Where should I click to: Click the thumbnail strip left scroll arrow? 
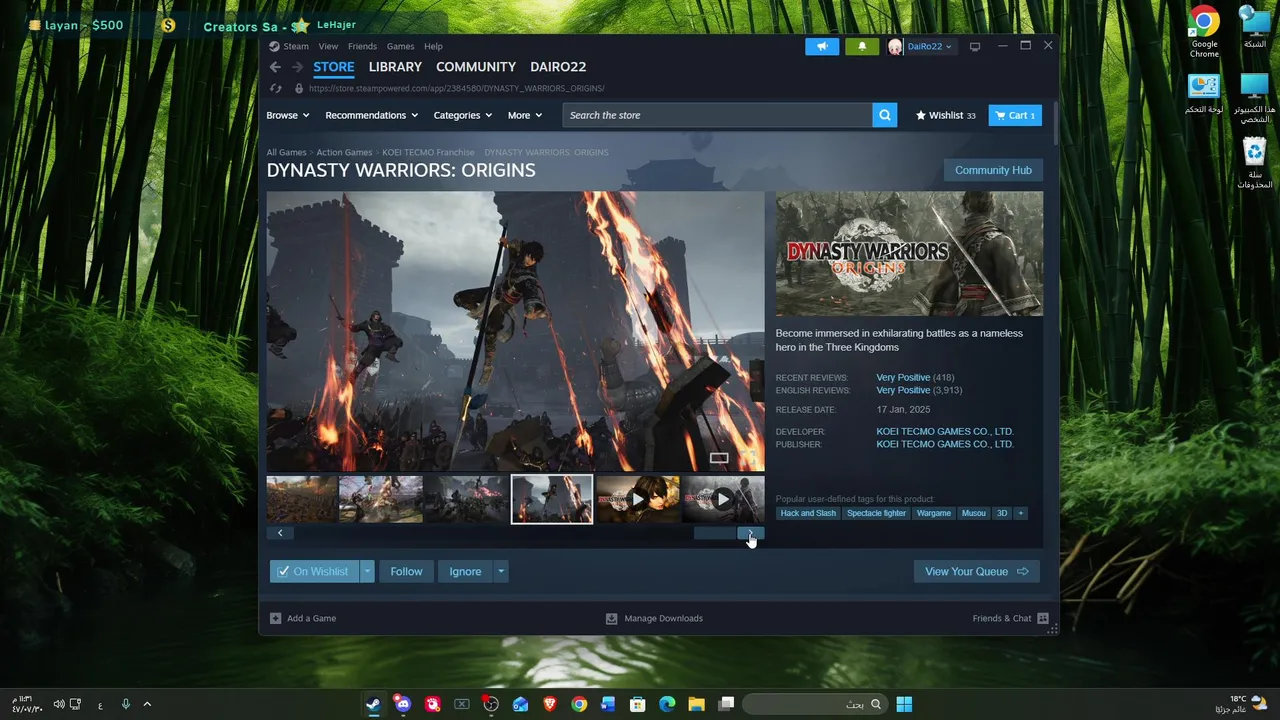tap(280, 533)
